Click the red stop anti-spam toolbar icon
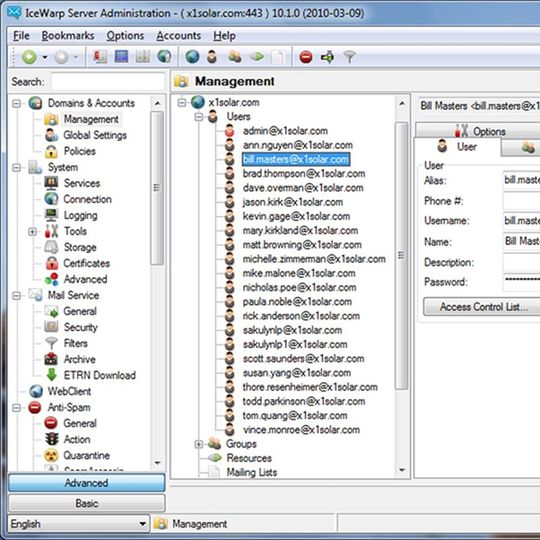This screenshot has height=540, width=540. [x=305, y=57]
